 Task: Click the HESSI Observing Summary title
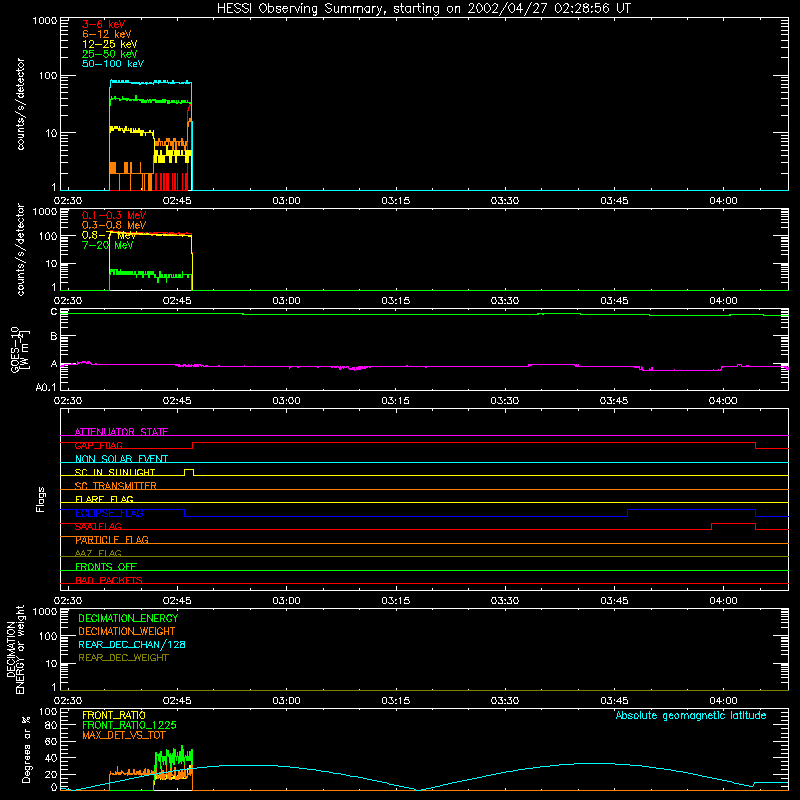(x=423, y=9)
